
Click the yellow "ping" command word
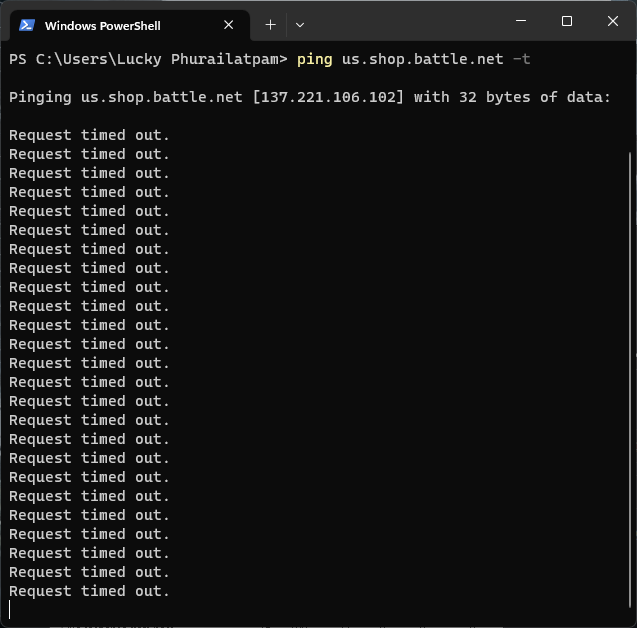314,59
